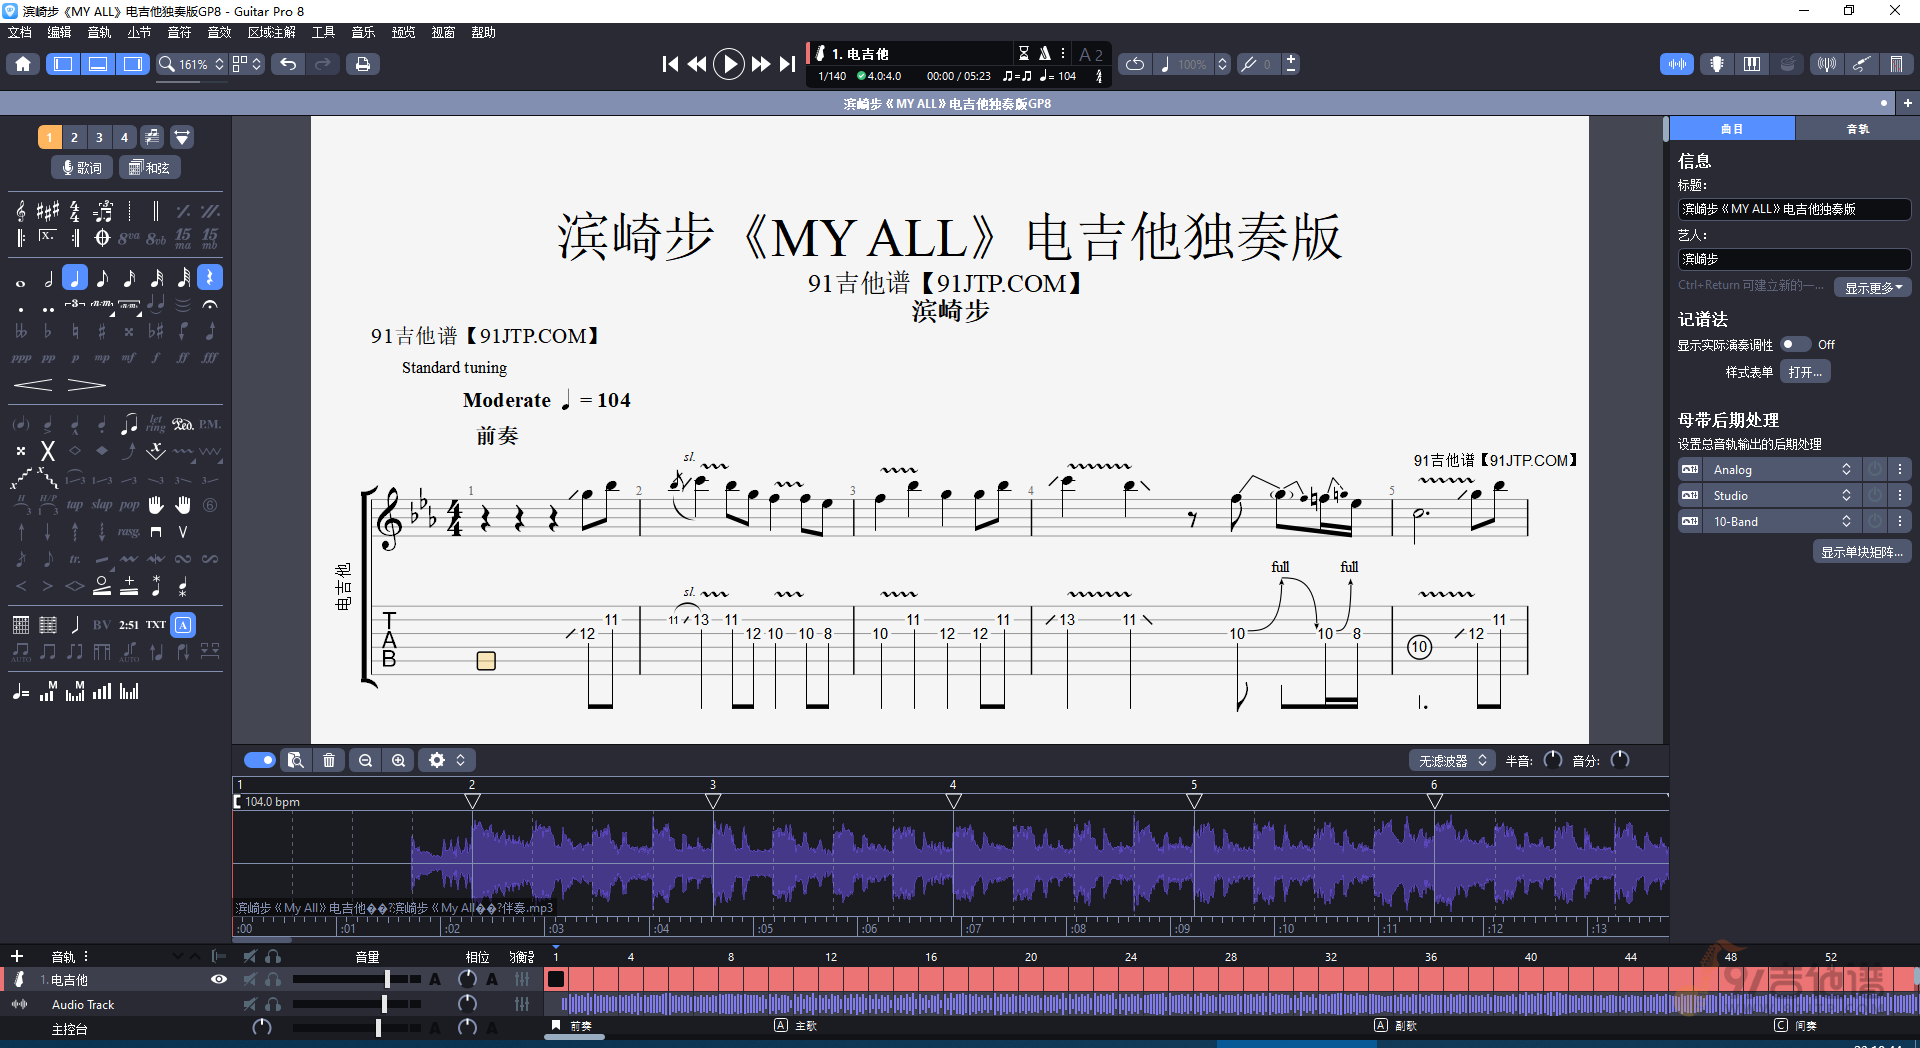
Task: Select the quarter note duration
Action: coord(75,278)
